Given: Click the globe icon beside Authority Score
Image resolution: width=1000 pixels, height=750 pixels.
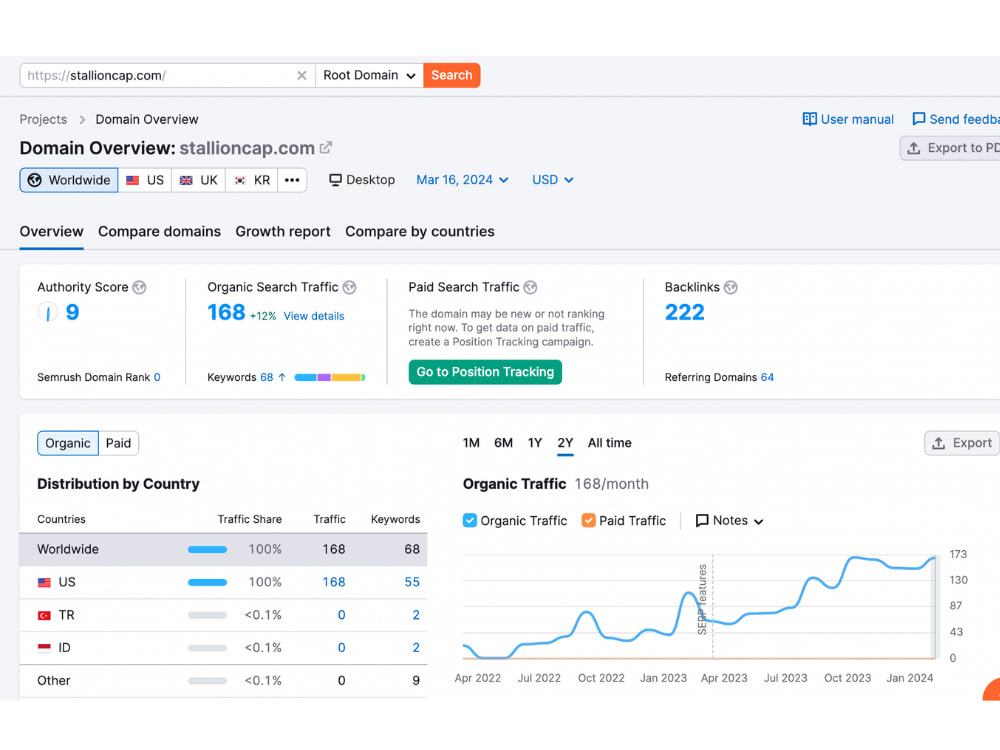Looking at the screenshot, I should pyautogui.click(x=139, y=288).
